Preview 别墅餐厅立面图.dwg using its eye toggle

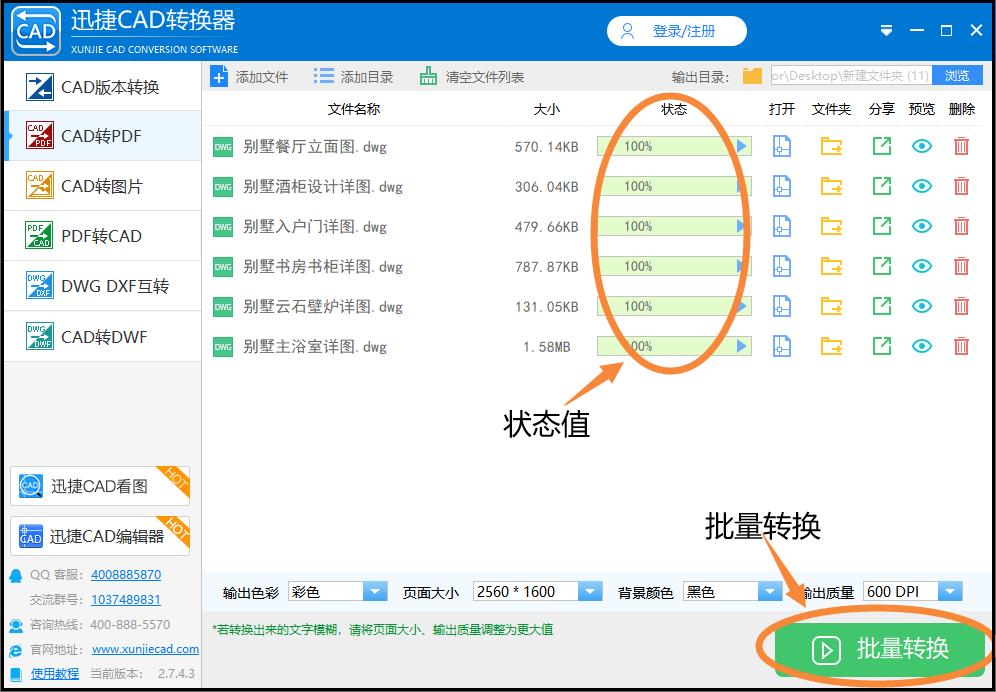(921, 146)
